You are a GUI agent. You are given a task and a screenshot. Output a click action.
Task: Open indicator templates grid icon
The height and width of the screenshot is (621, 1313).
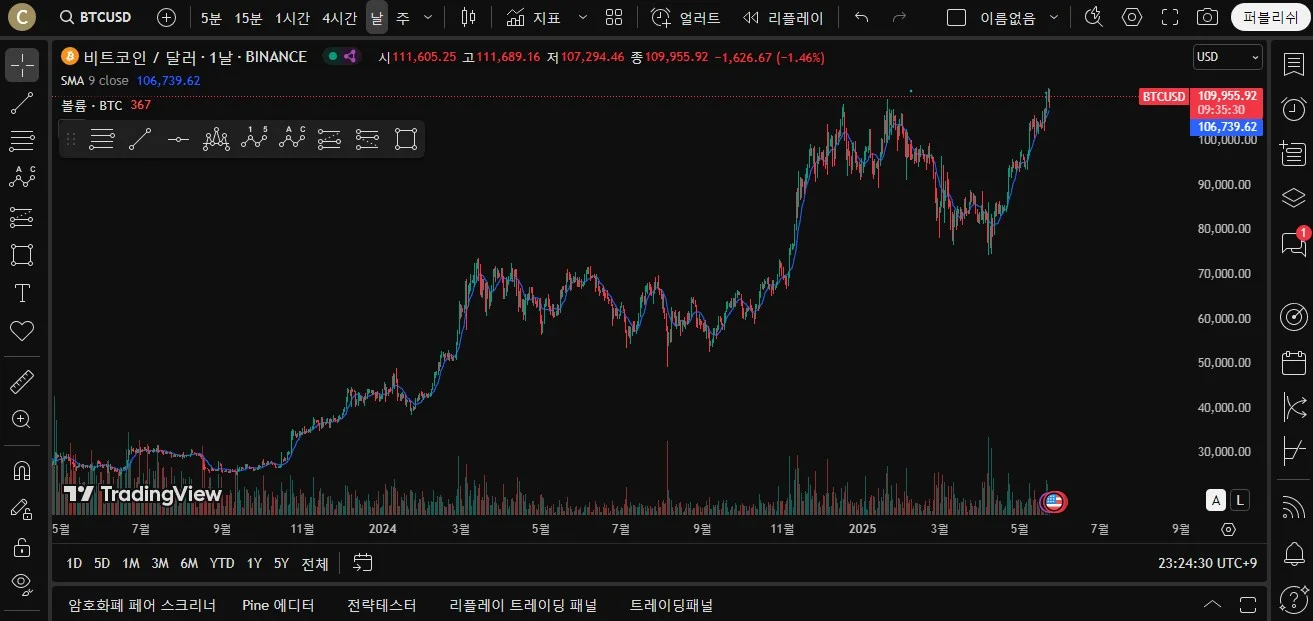614,17
